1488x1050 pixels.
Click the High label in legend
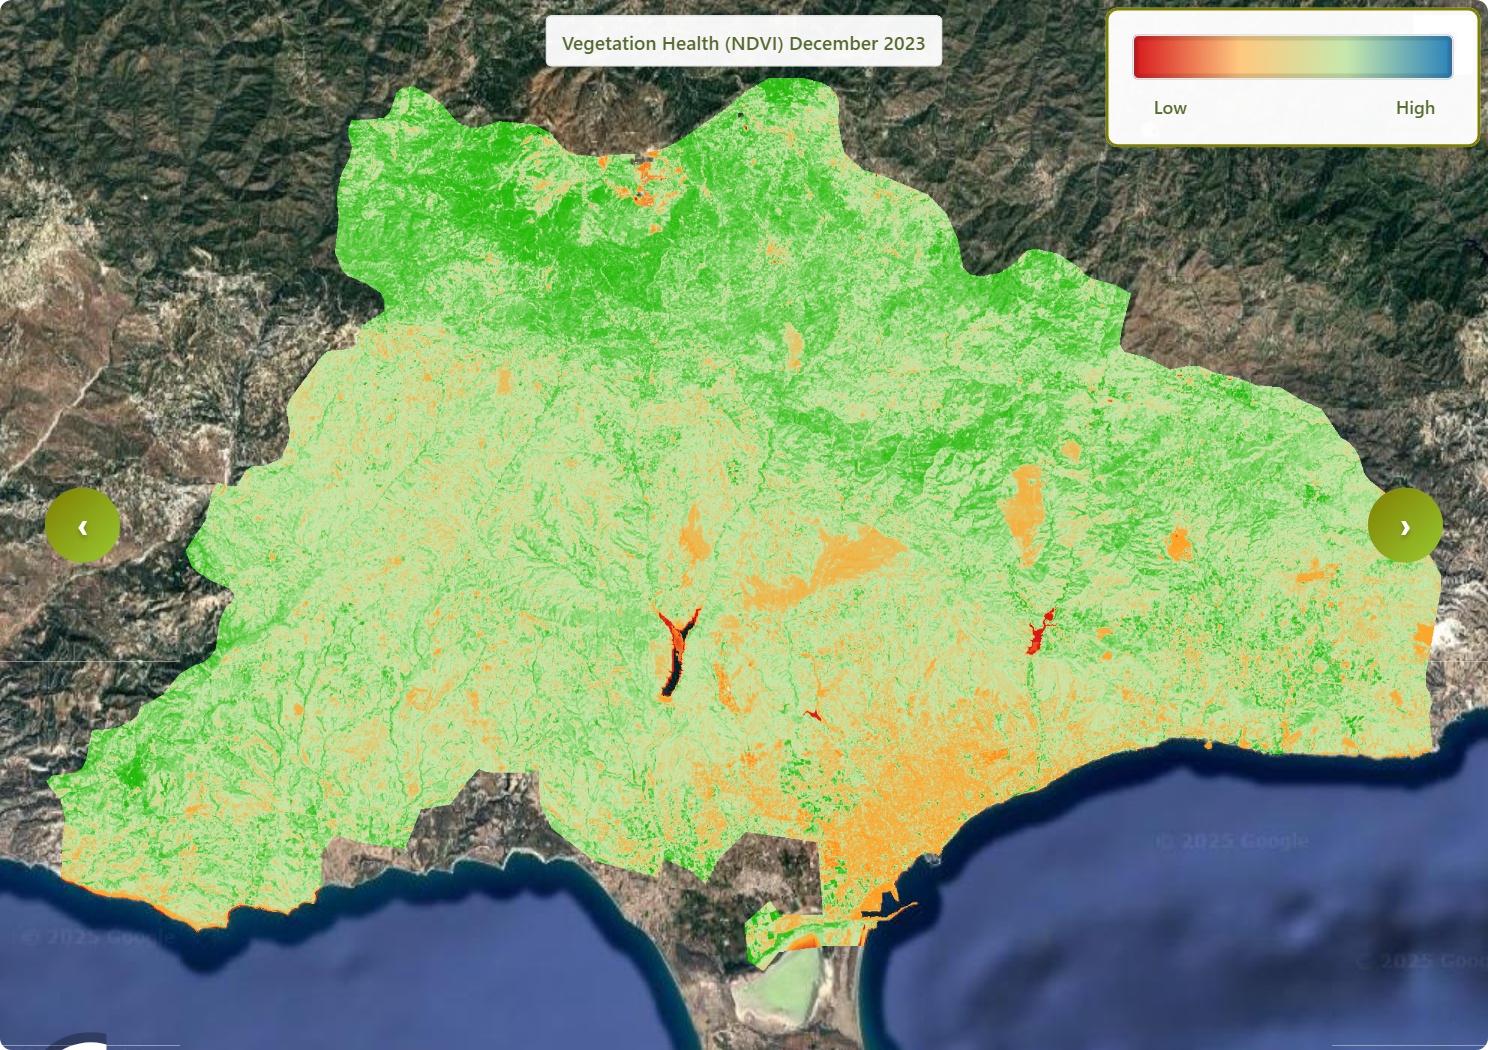1414,108
